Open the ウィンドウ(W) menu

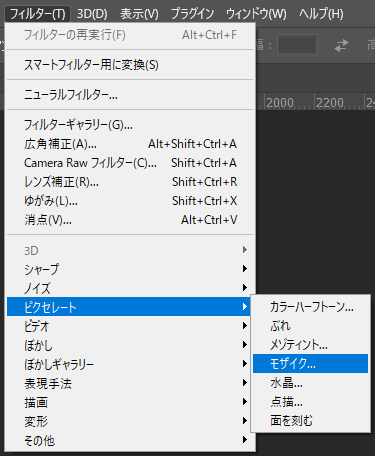click(256, 14)
